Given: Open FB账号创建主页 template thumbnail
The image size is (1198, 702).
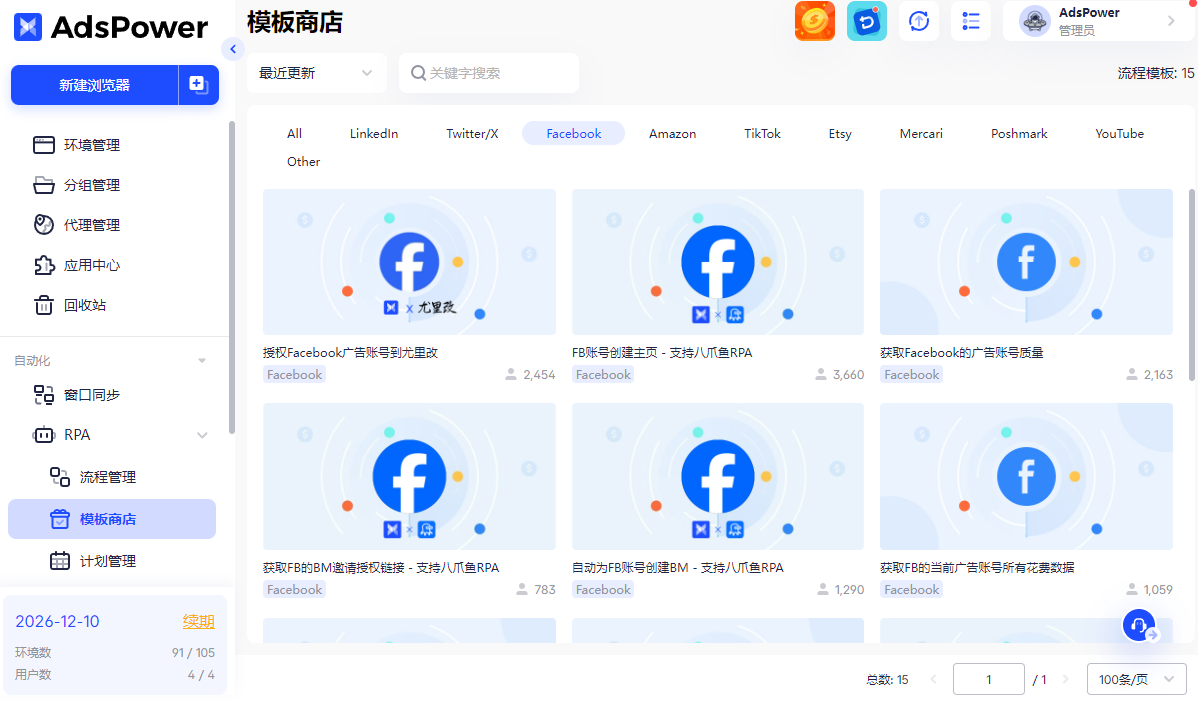Looking at the screenshot, I should (717, 262).
